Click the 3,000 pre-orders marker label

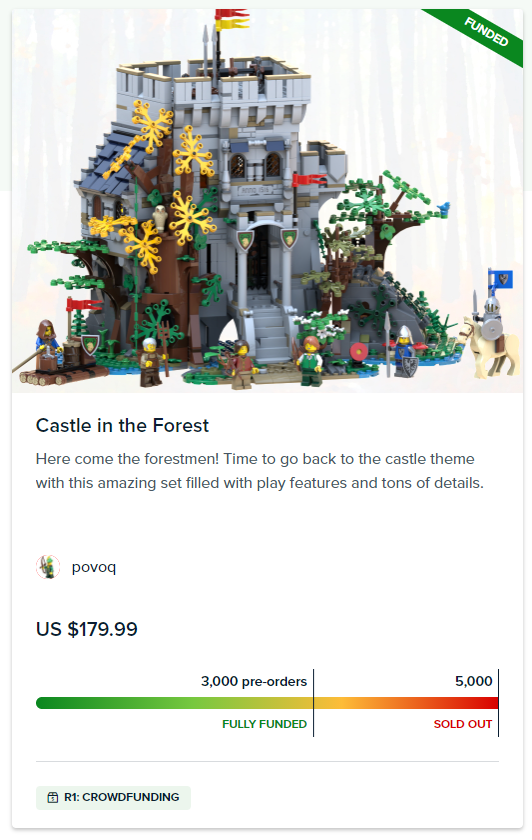click(x=254, y=681)
